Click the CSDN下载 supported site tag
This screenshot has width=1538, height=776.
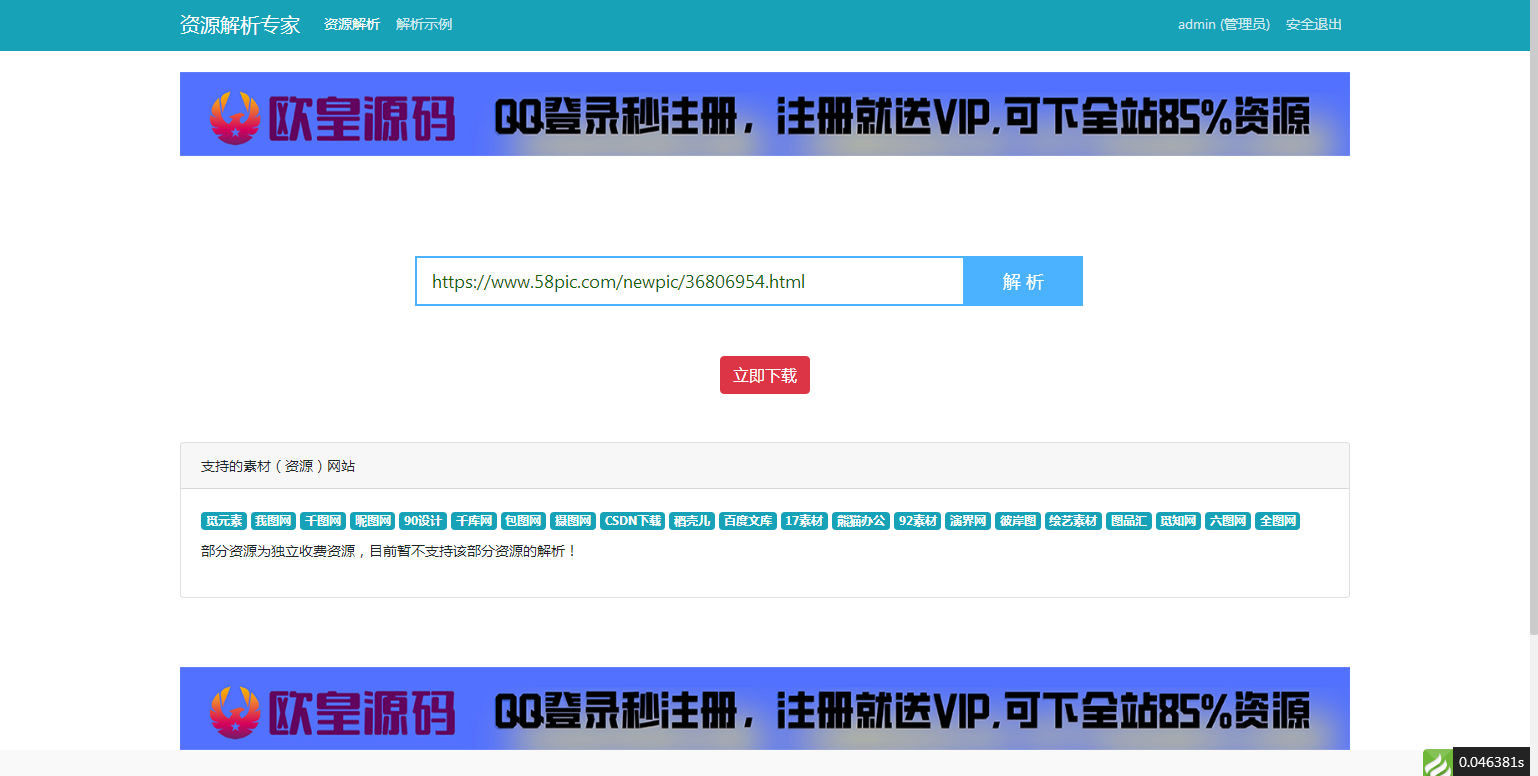tap(632, 520)
